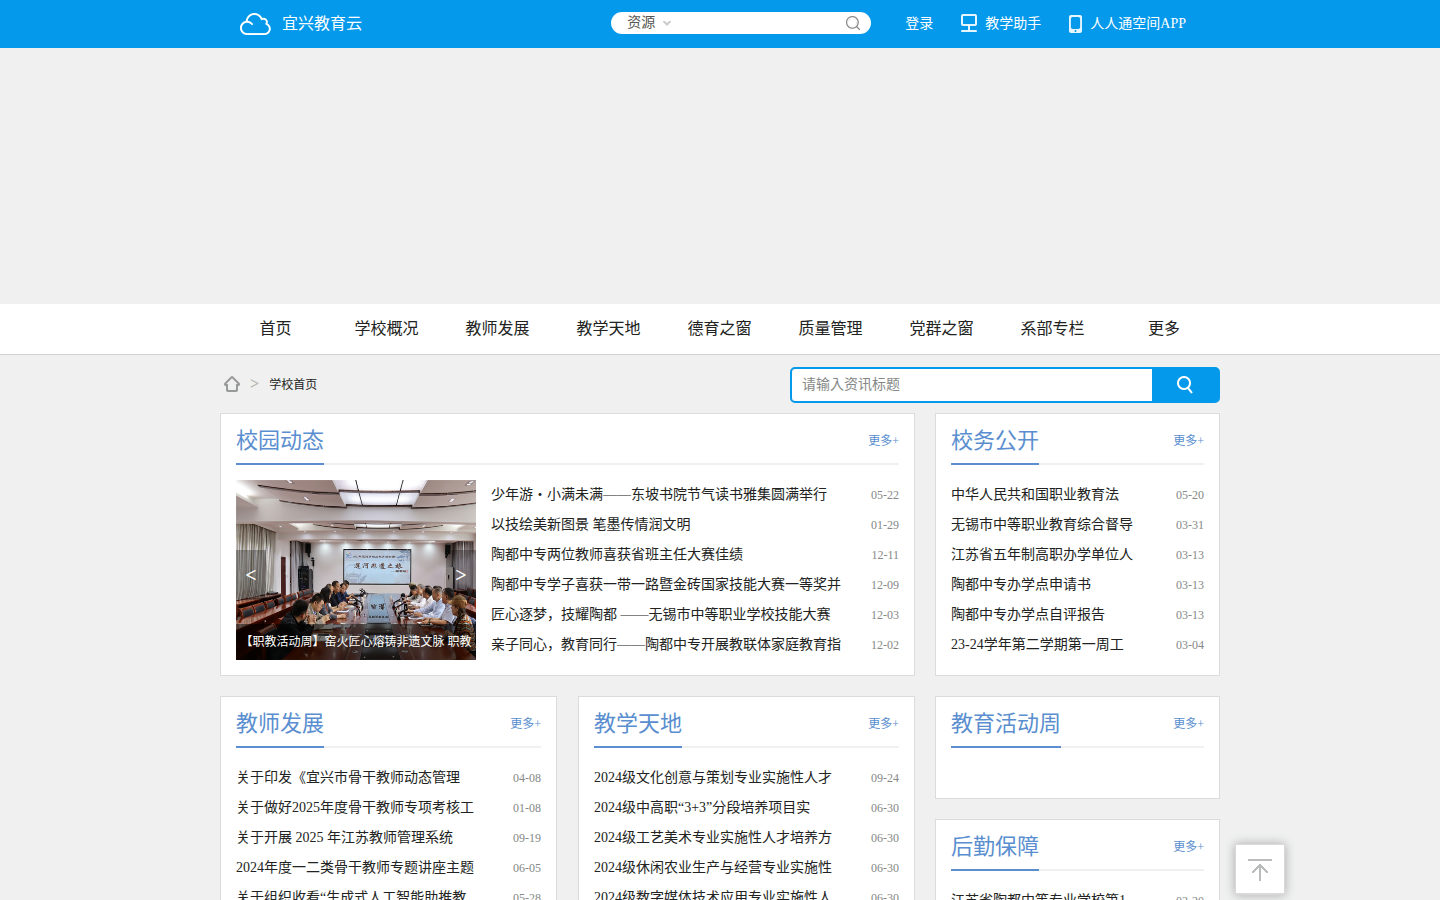Viewport: 1440px width, 900px height.
Task: Show the previous carousel slide
Action: (251, 575)
